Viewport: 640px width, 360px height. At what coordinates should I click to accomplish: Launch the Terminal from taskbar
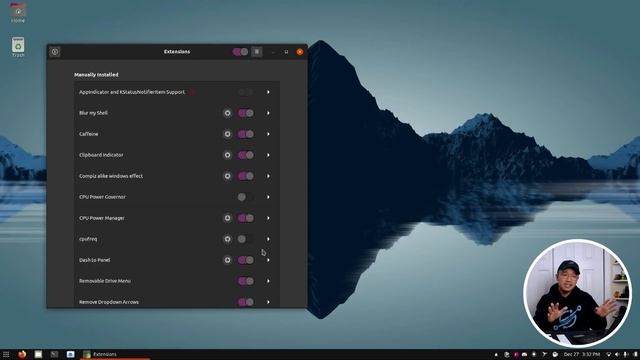[x=54, y=354]
